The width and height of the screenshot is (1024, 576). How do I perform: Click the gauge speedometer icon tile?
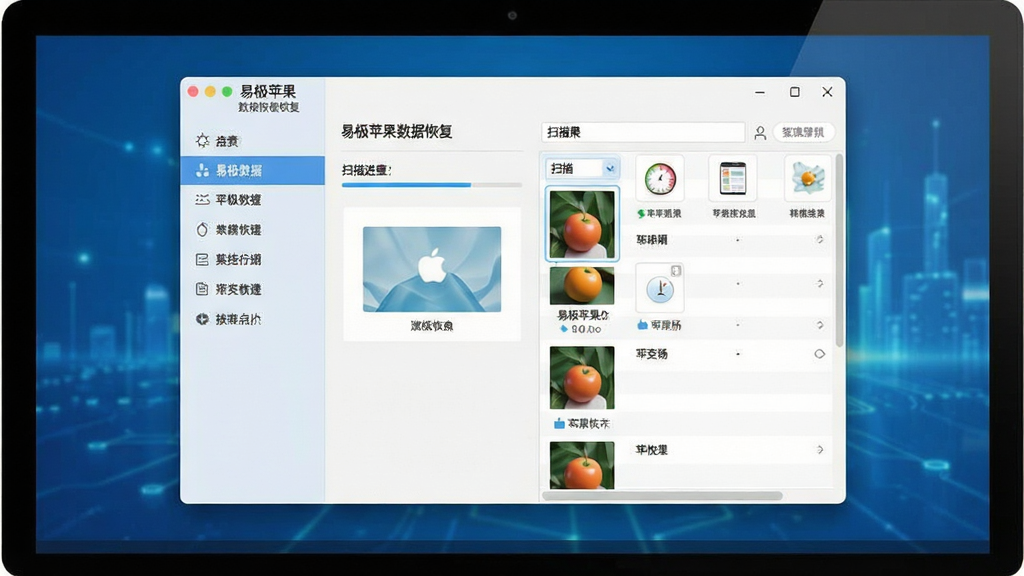[660, 178]
